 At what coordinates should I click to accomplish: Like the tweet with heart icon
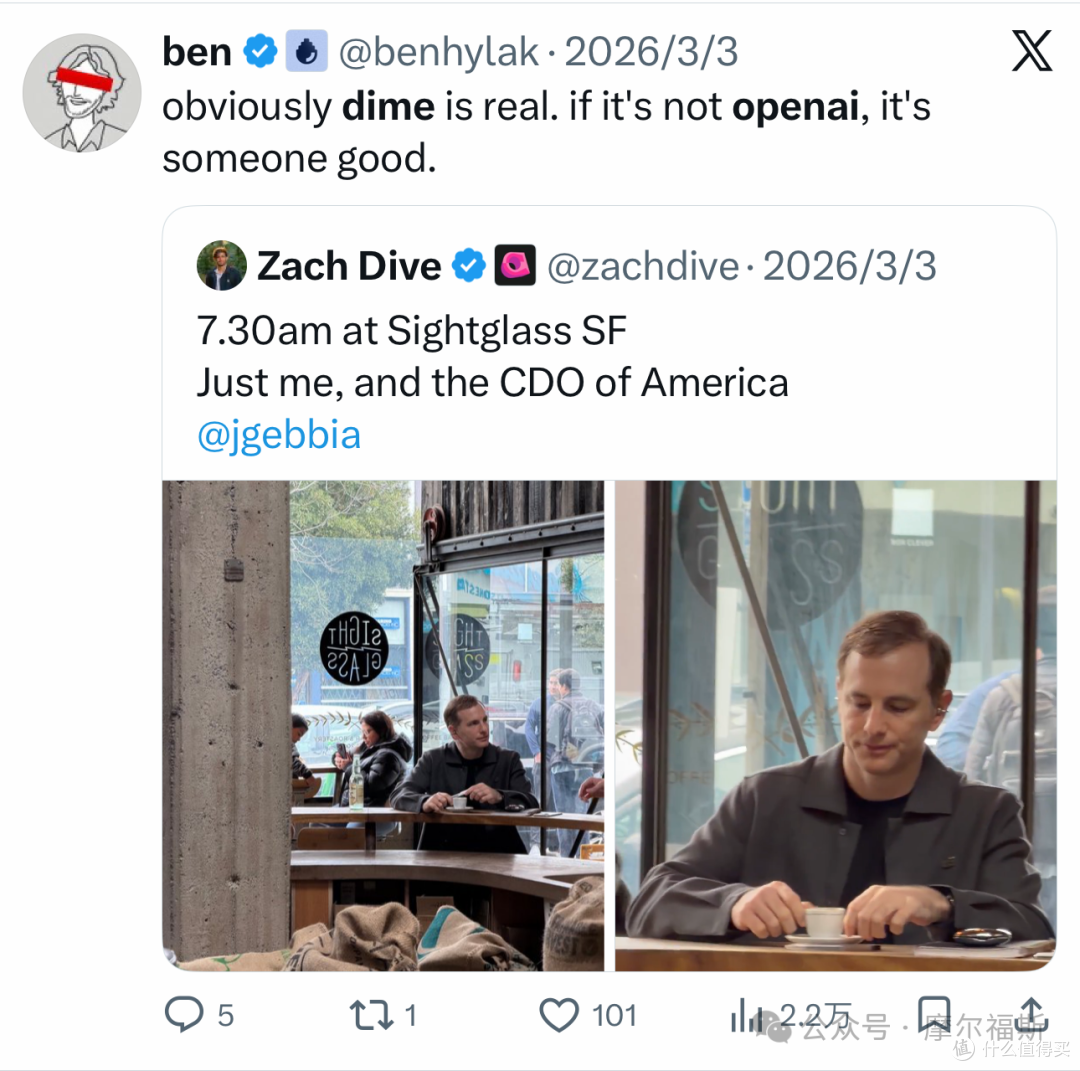(559, 1015)
